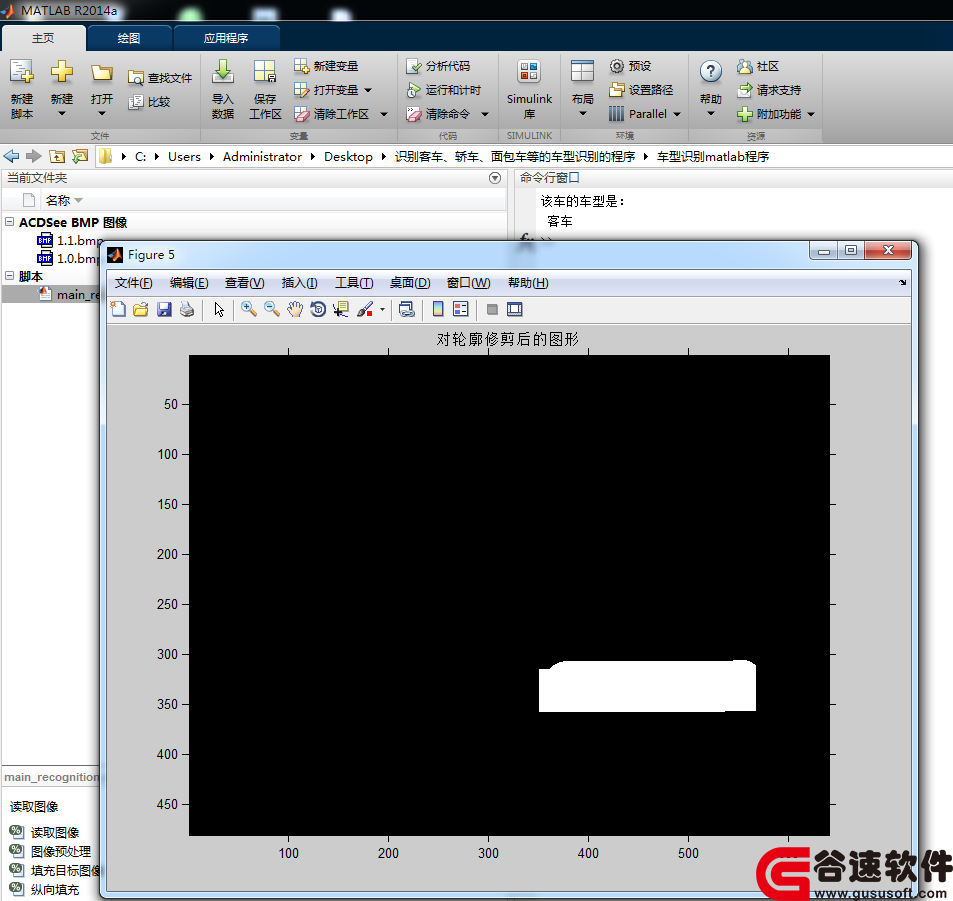Collapse the 脚本 scripts group
The height and width of the screenshot is (901, 953).
(x=10, y=275)
